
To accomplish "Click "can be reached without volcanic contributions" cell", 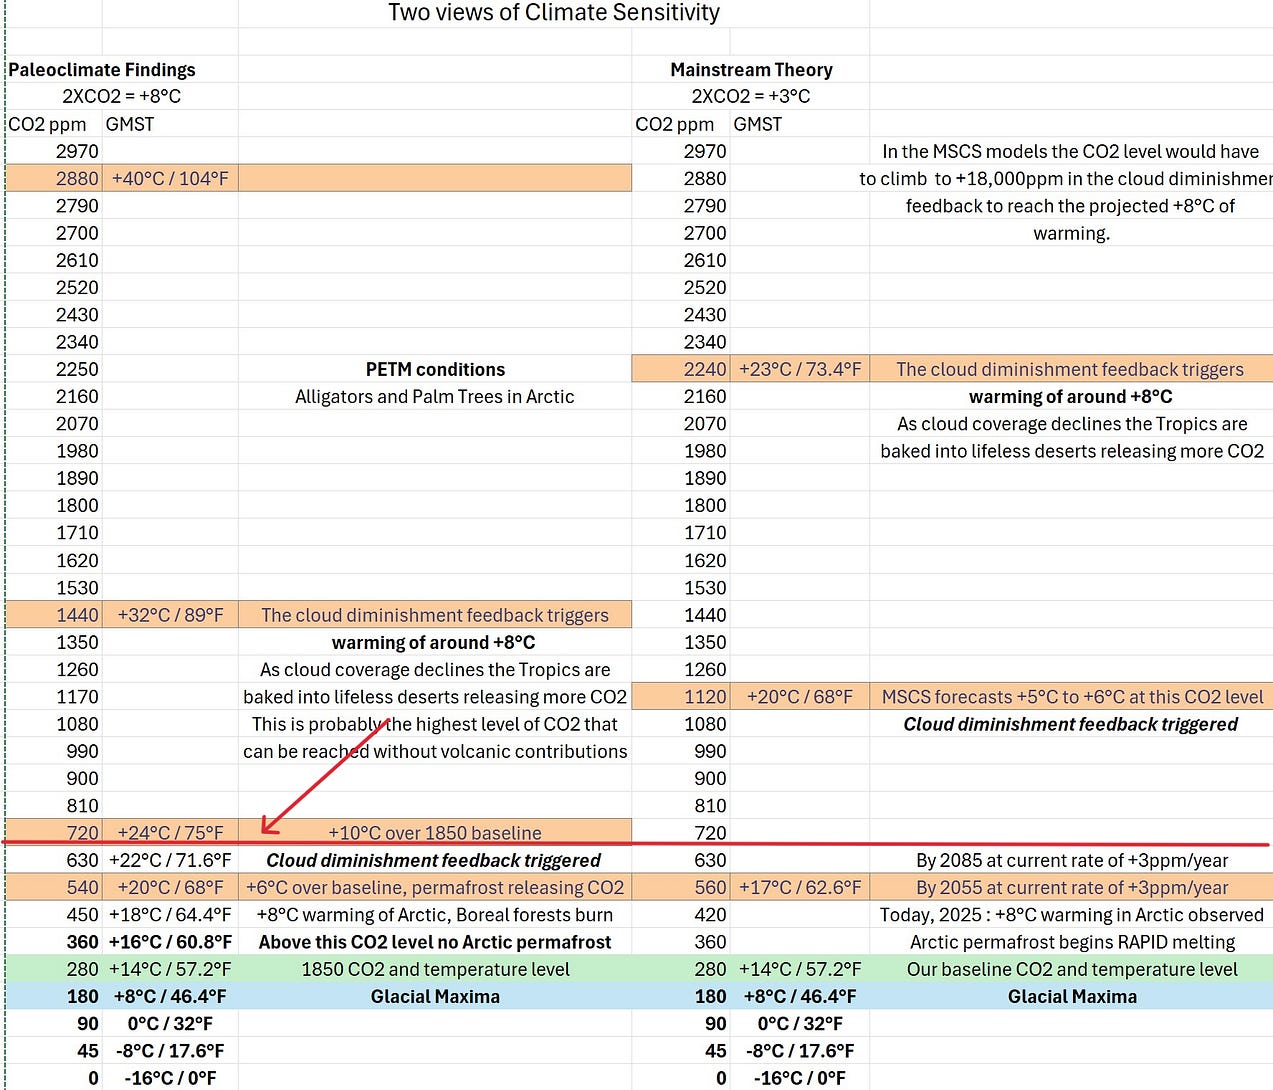I will coord(435,752).
